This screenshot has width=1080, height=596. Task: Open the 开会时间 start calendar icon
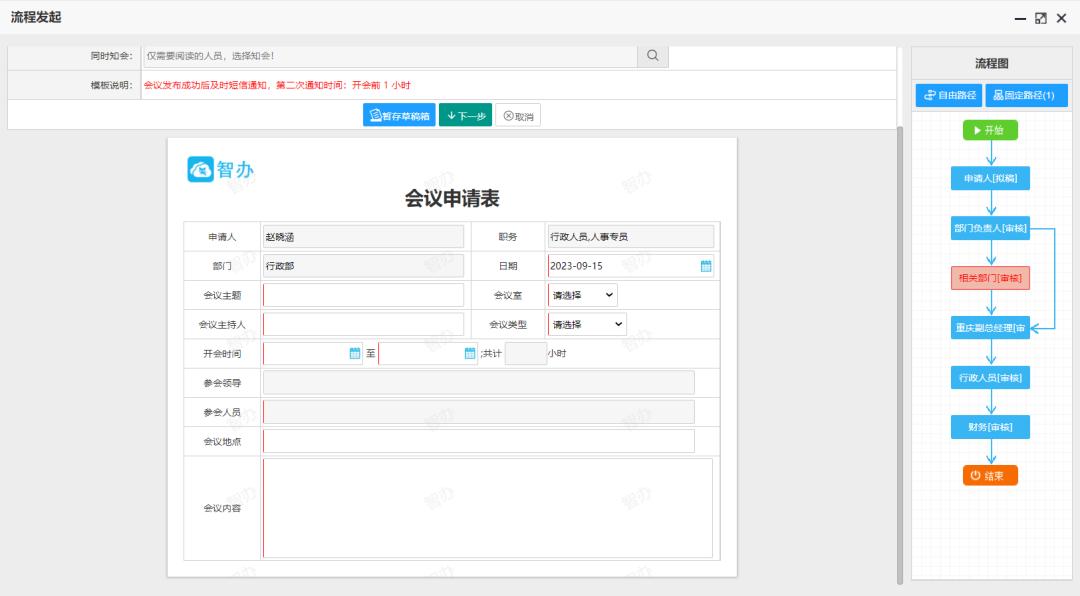pos(354,353)
